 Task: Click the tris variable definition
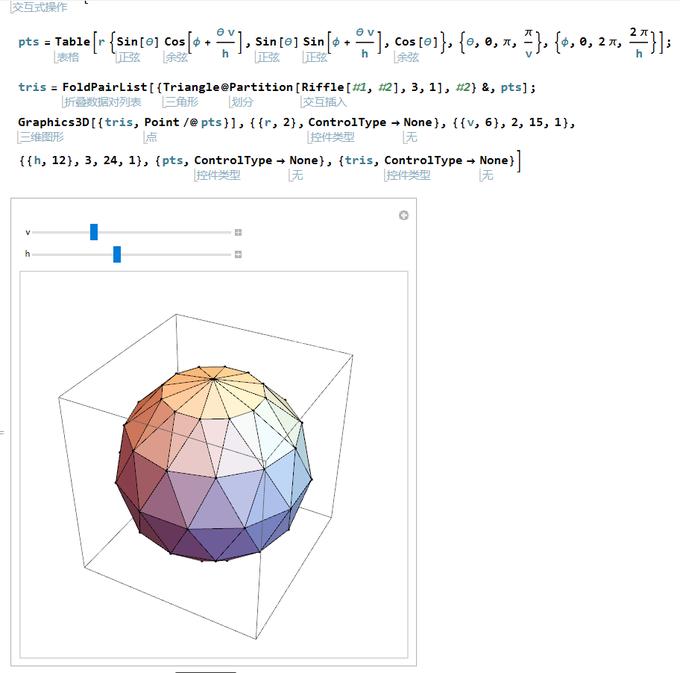click(x=32, y=87)
